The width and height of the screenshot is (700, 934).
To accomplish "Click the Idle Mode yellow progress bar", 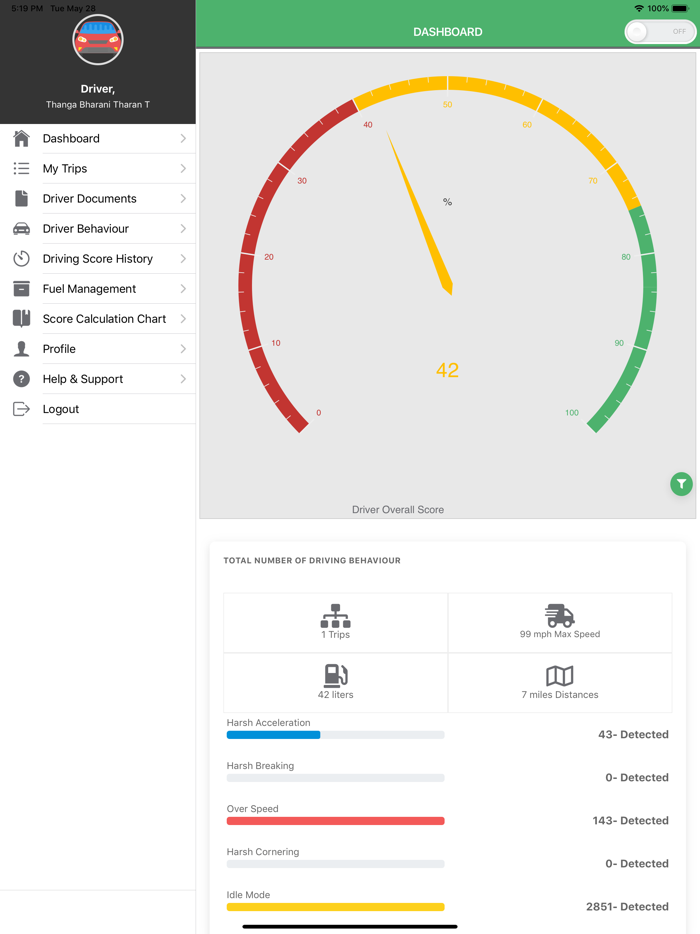I will coord(335,907).
